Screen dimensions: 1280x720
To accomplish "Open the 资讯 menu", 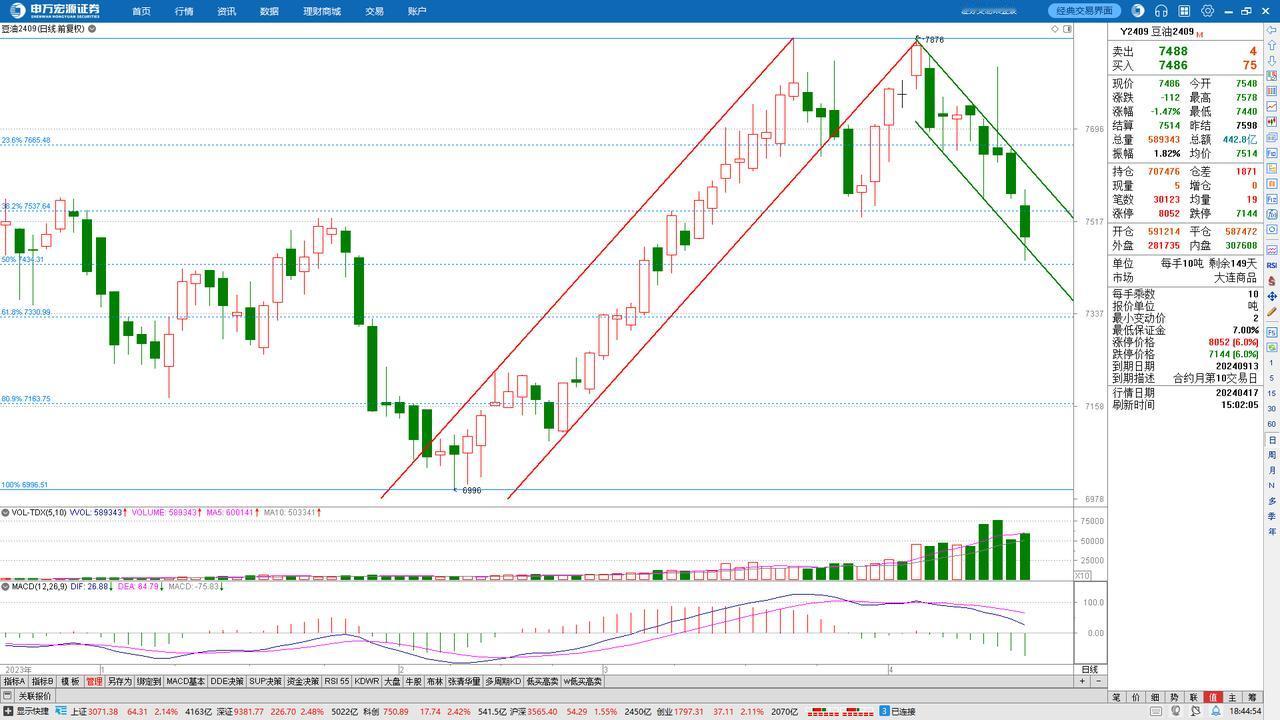I will tap(227, 11).
